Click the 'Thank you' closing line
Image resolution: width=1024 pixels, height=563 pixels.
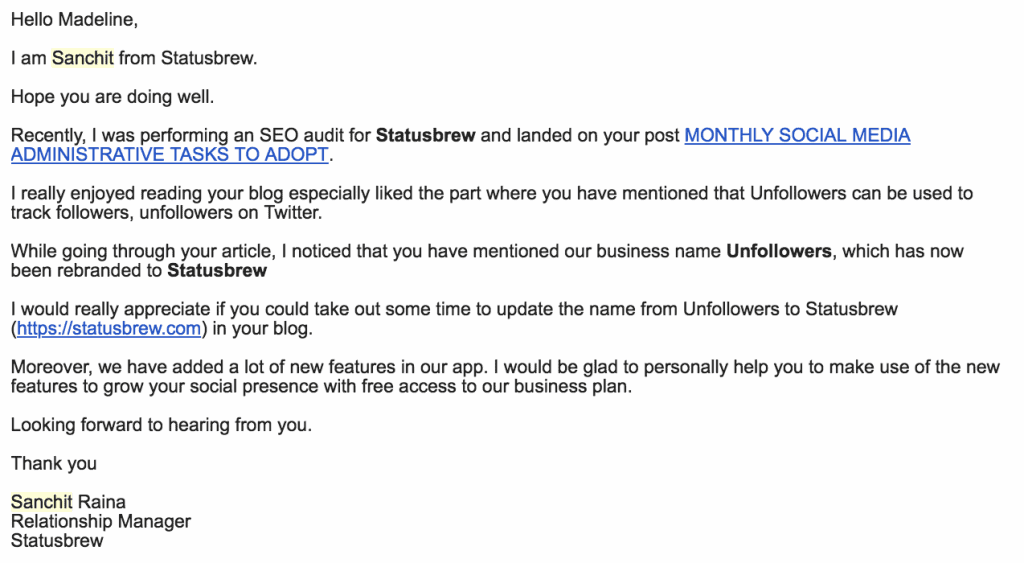tap(54, 463)
